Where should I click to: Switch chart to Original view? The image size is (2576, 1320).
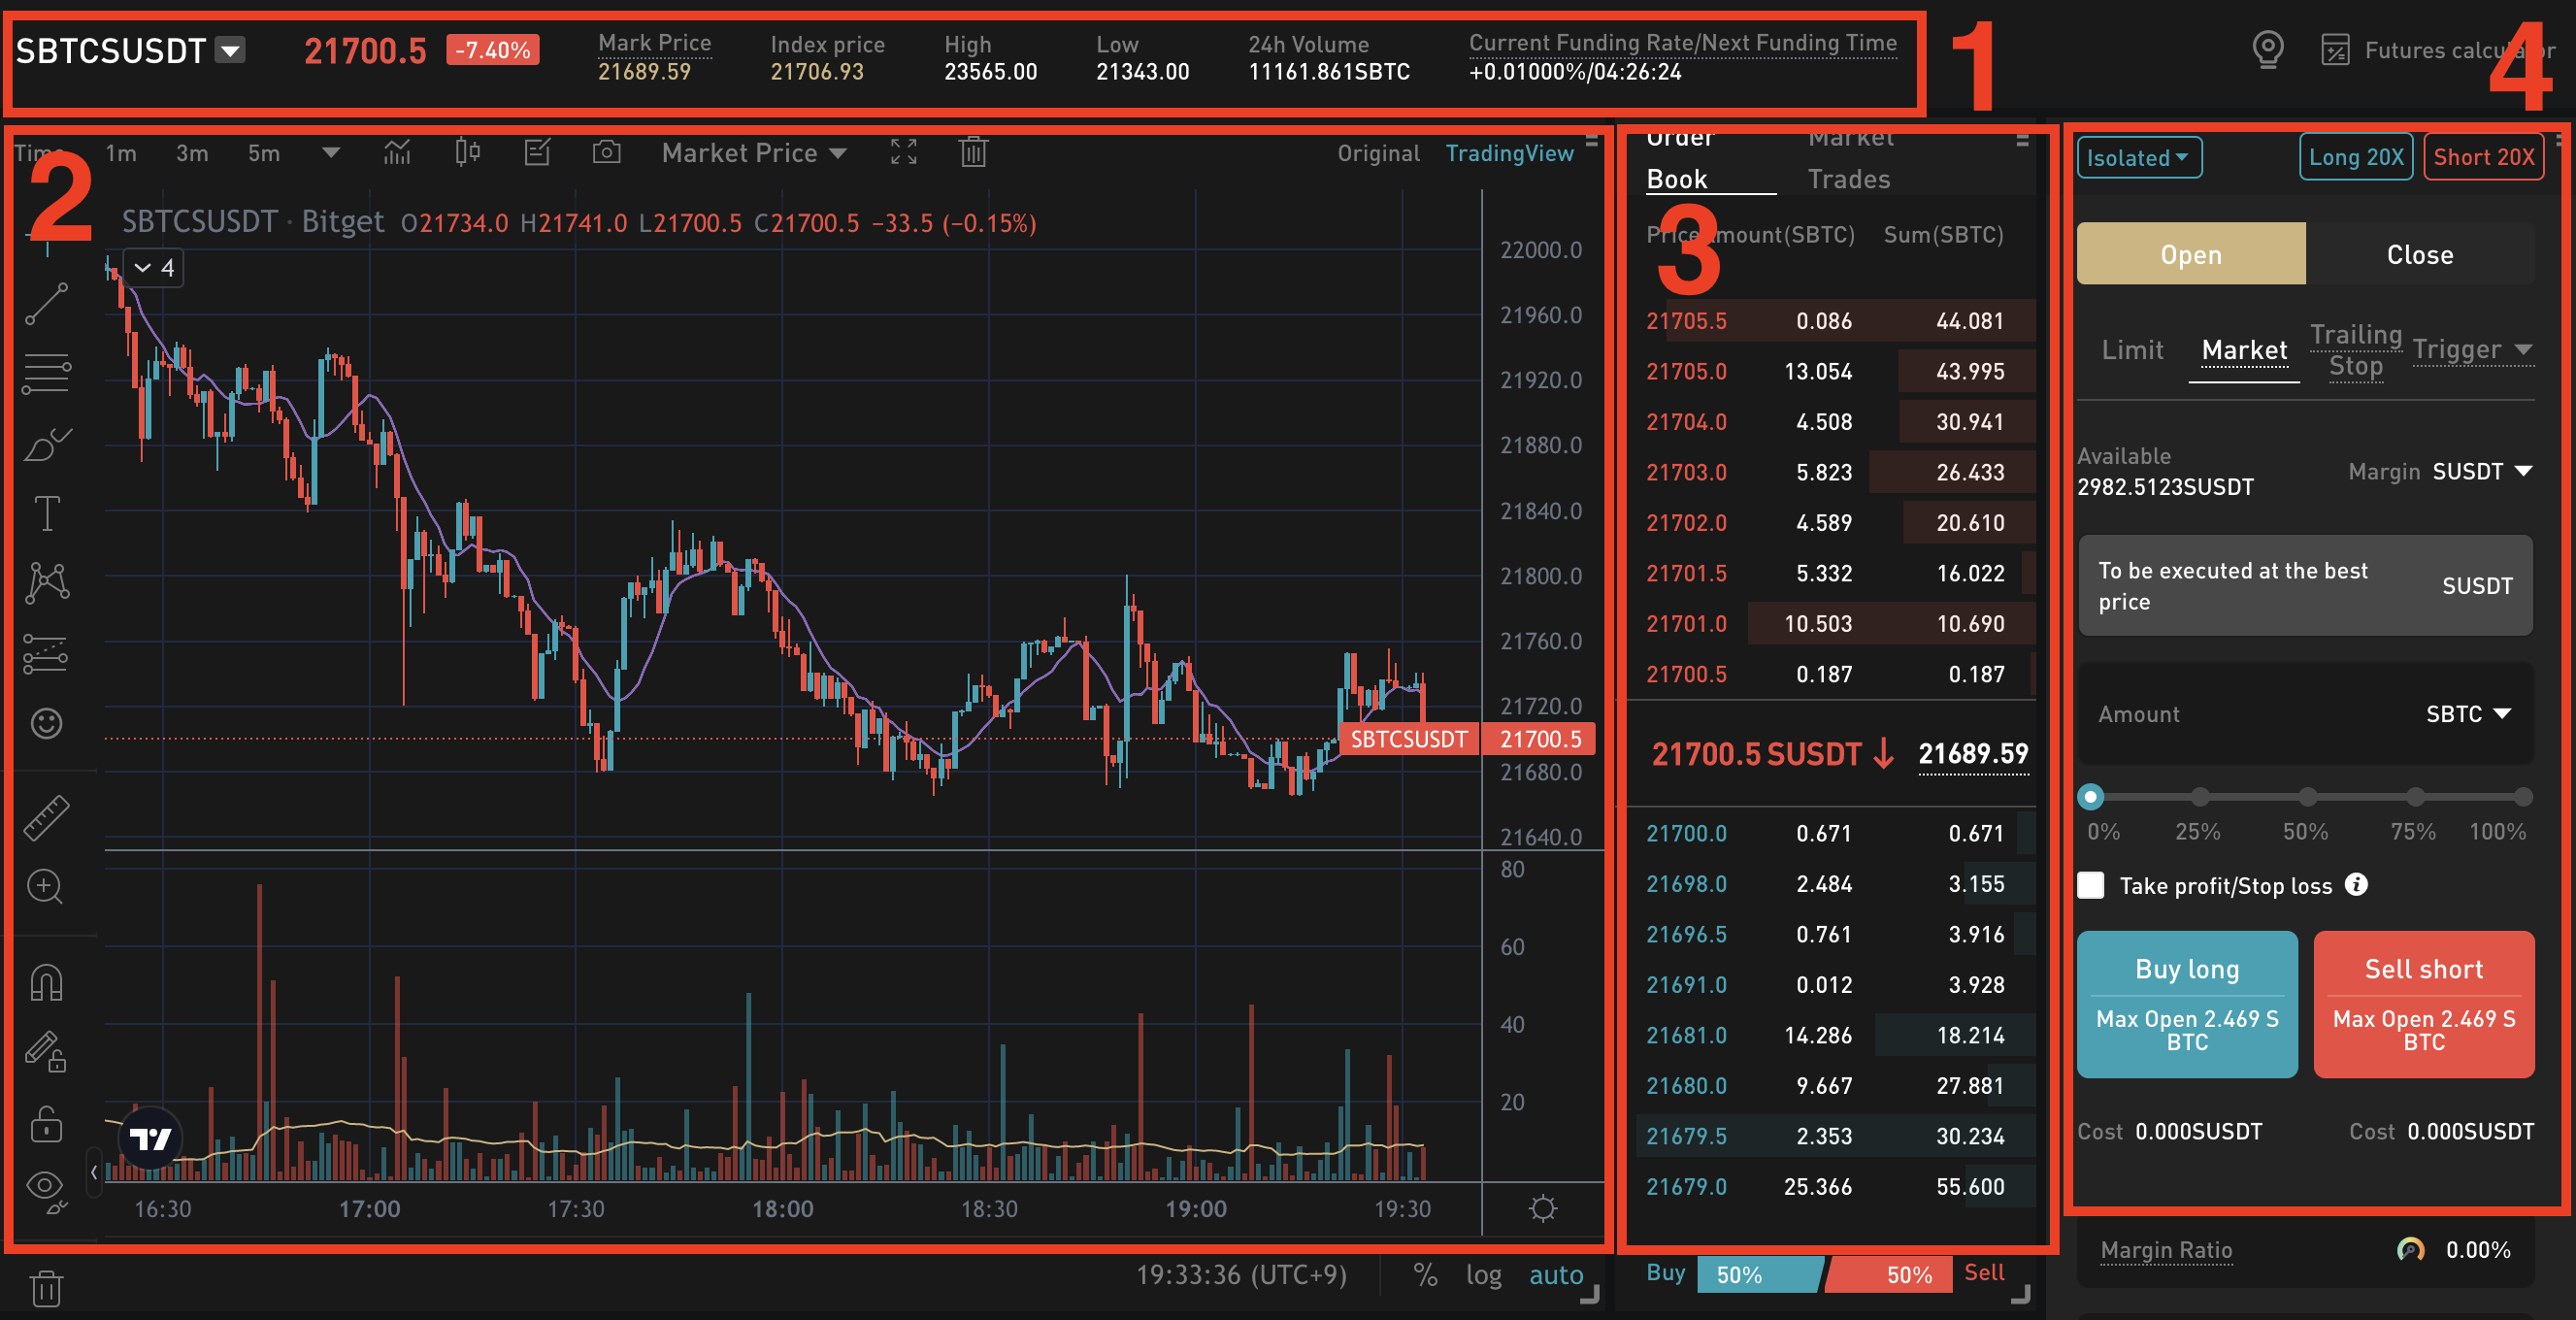[x=1378, y=153]
